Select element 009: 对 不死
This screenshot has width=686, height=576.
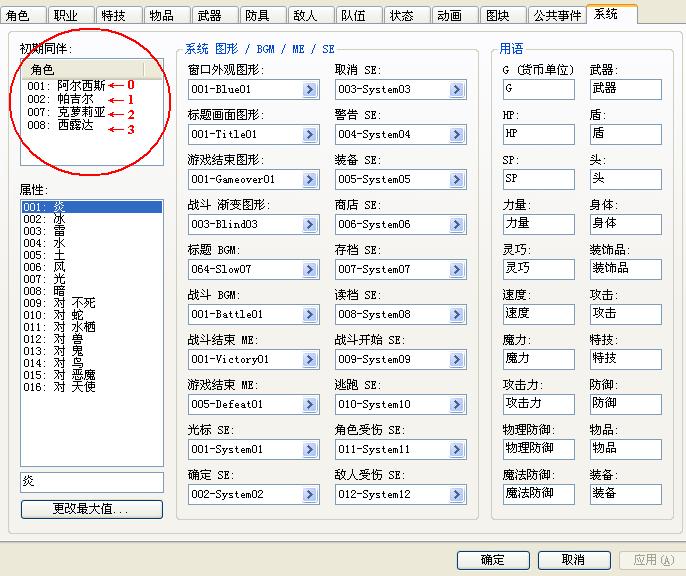(x=92, y=303)
